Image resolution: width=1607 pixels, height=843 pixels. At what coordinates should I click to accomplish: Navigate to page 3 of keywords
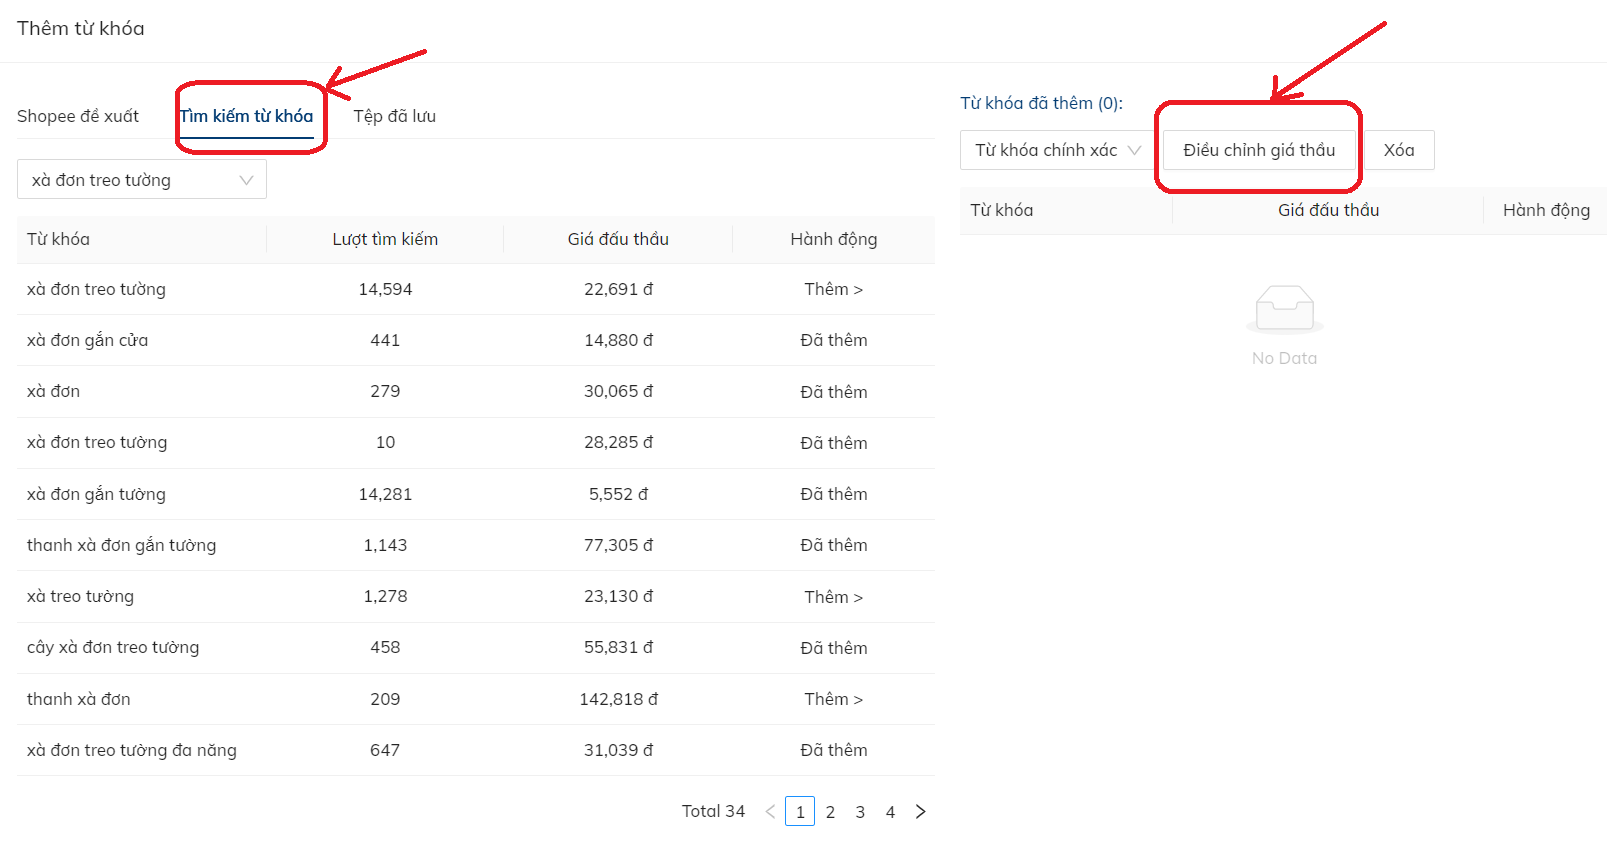point(860,812)
